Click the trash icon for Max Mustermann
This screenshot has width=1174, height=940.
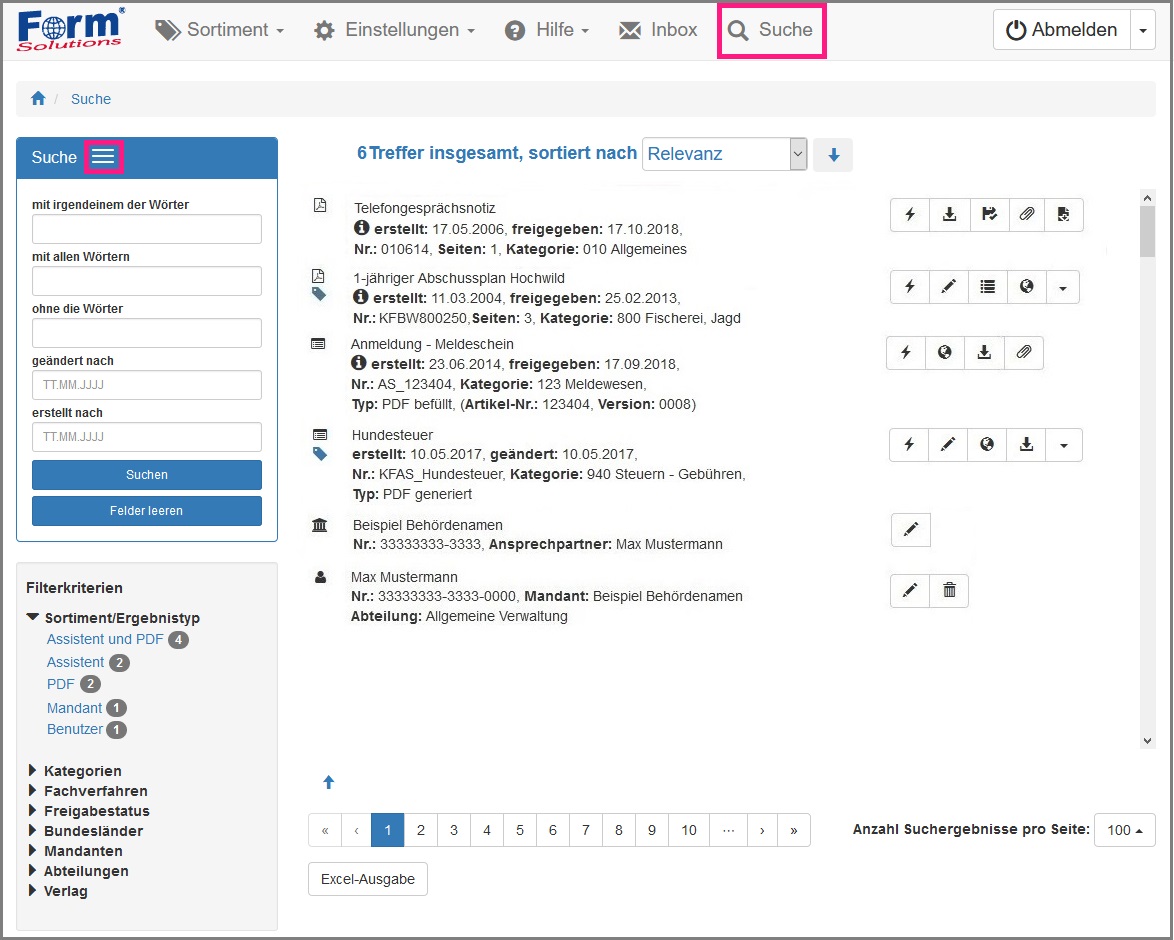pos(949,591)
